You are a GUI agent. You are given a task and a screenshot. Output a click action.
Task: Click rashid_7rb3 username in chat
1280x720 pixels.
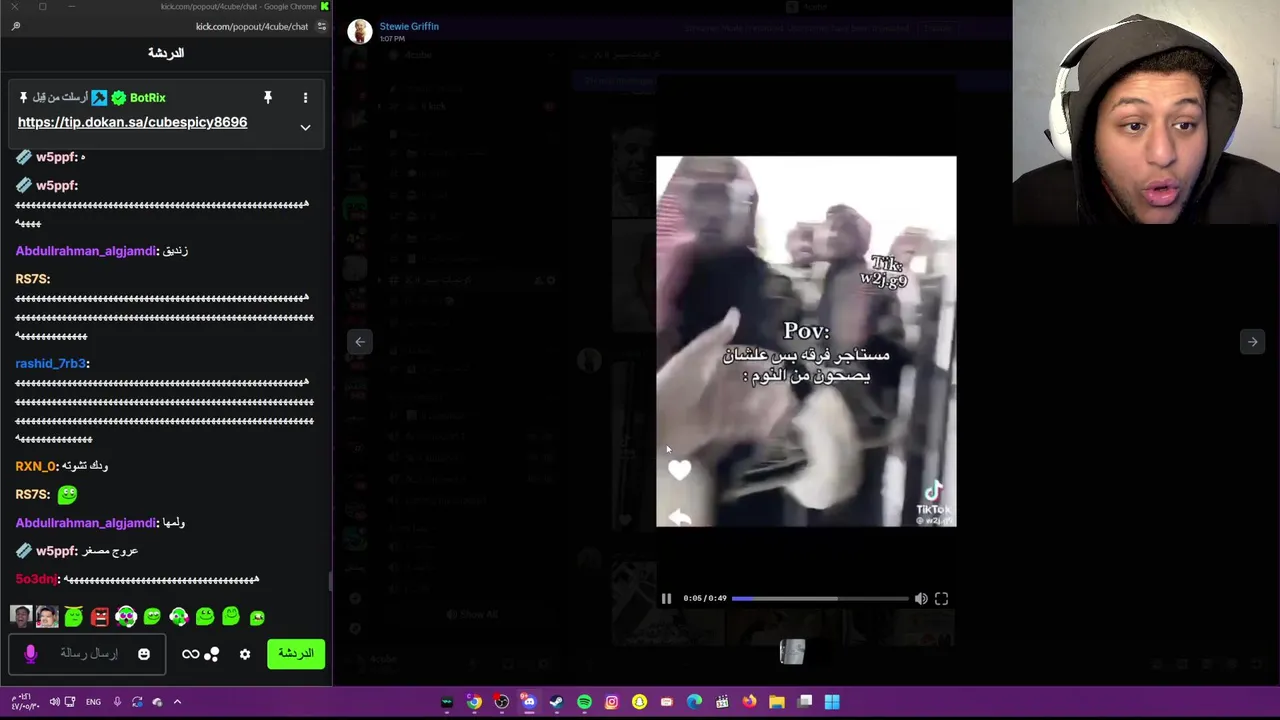pyautogui.click(x=51, y=363)
